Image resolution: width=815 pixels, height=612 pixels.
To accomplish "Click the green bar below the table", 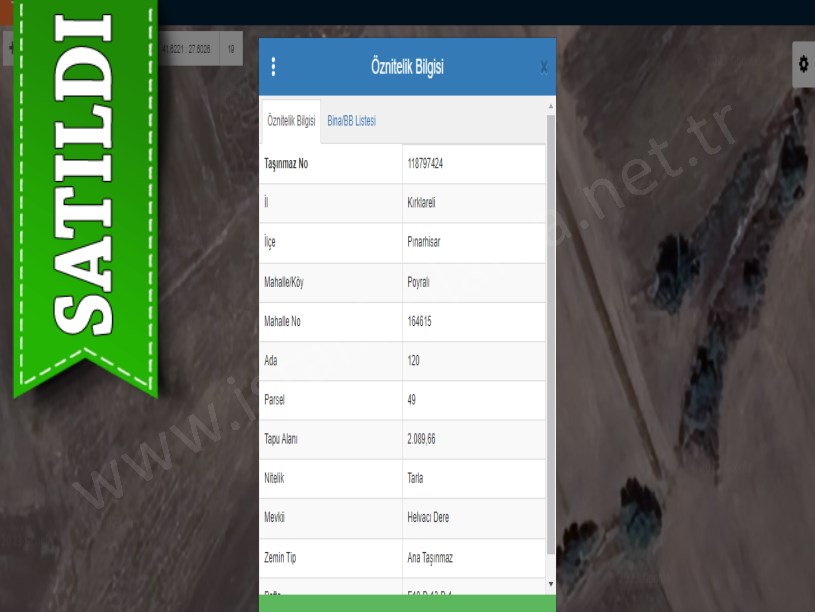I will click(407, 603).
